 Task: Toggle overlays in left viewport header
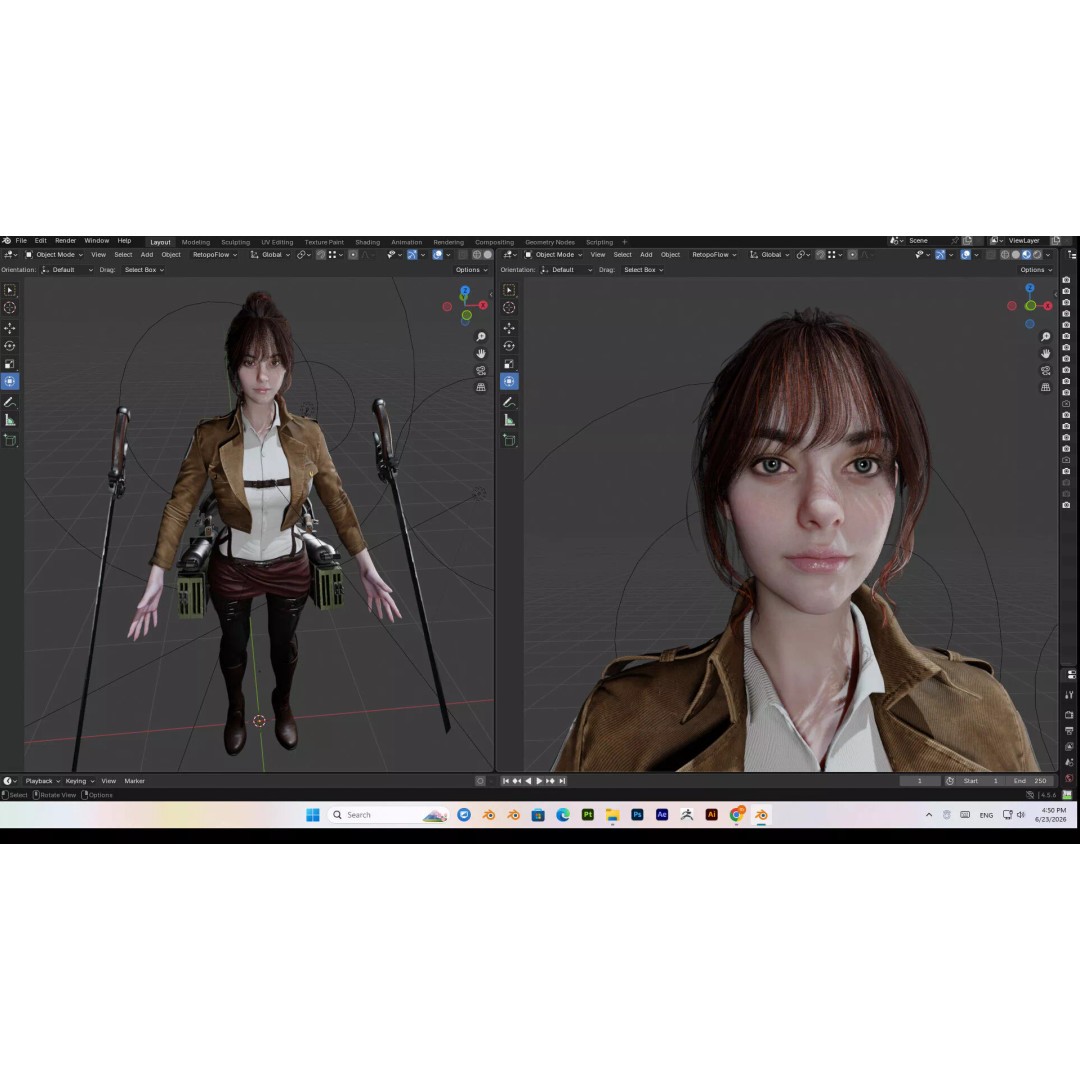click(437, 255)
